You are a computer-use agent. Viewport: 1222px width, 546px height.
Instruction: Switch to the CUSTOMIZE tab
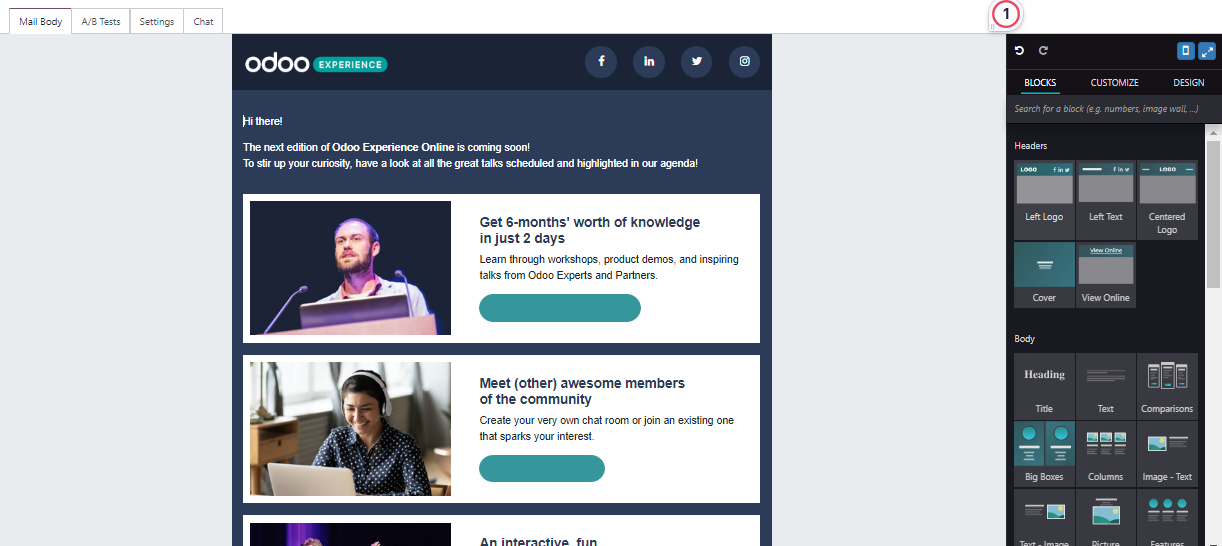[1114, 83]
